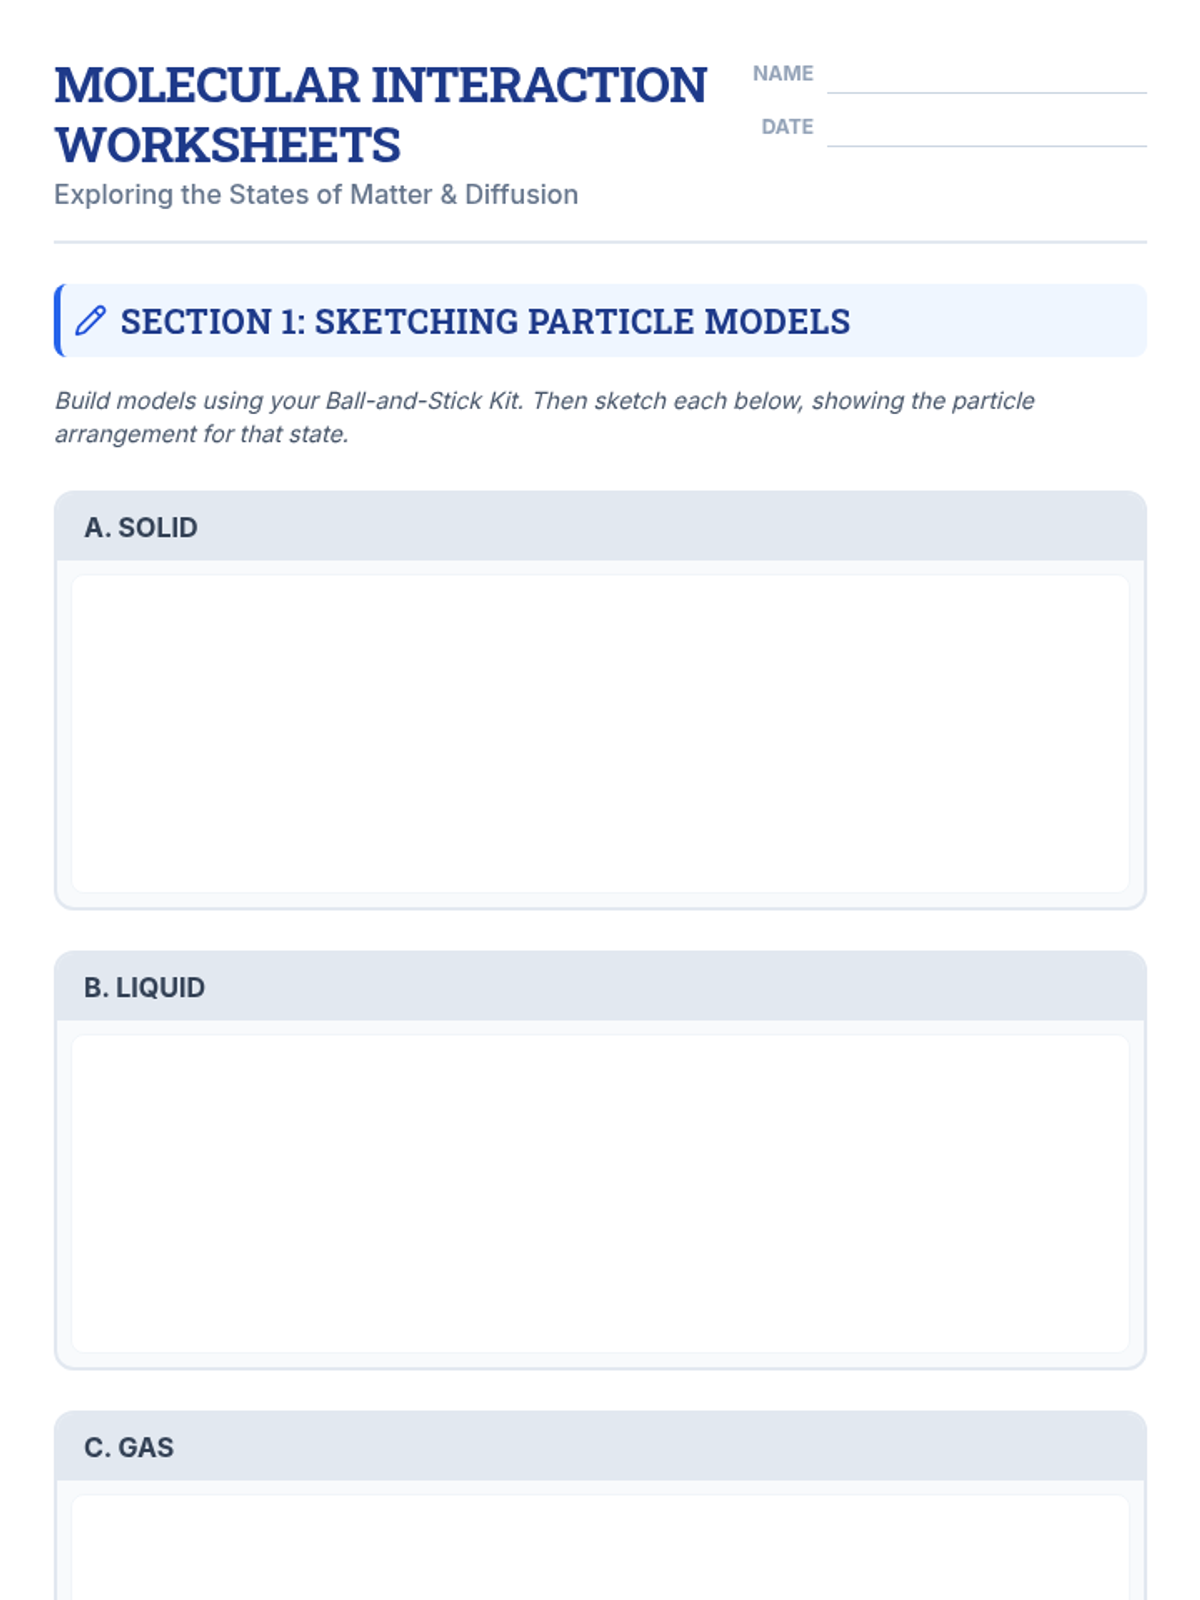The height and width of the screenshot is (1600, 1200).
Task: Click inside the Solid sketch area
Action: (600, 733)
